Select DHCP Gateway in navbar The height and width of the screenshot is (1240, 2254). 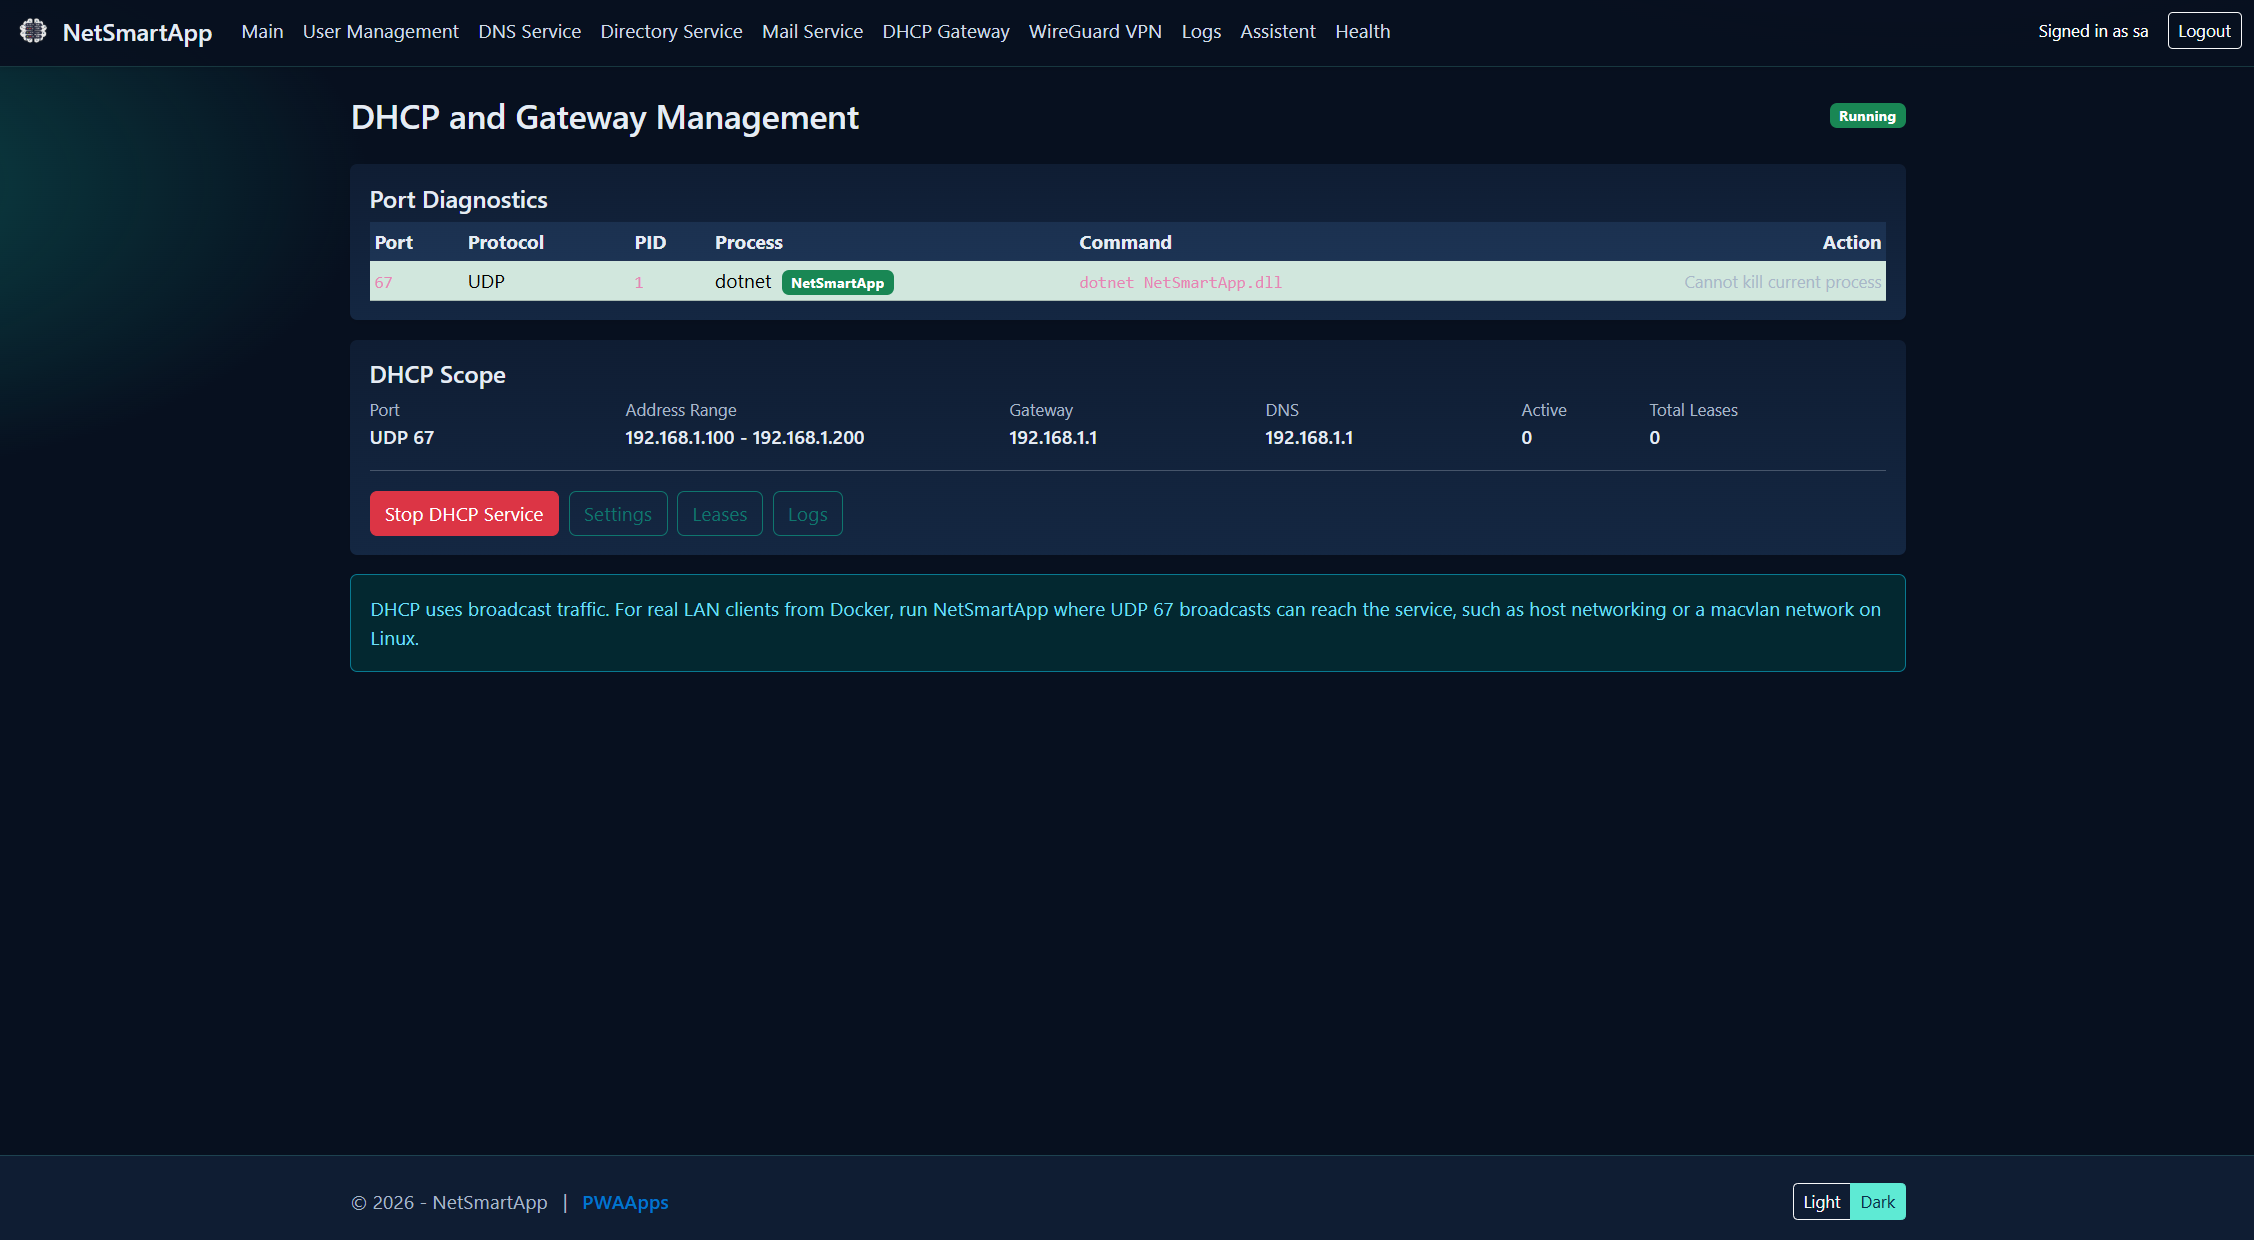pyautogui.click(x=945, y=31)
